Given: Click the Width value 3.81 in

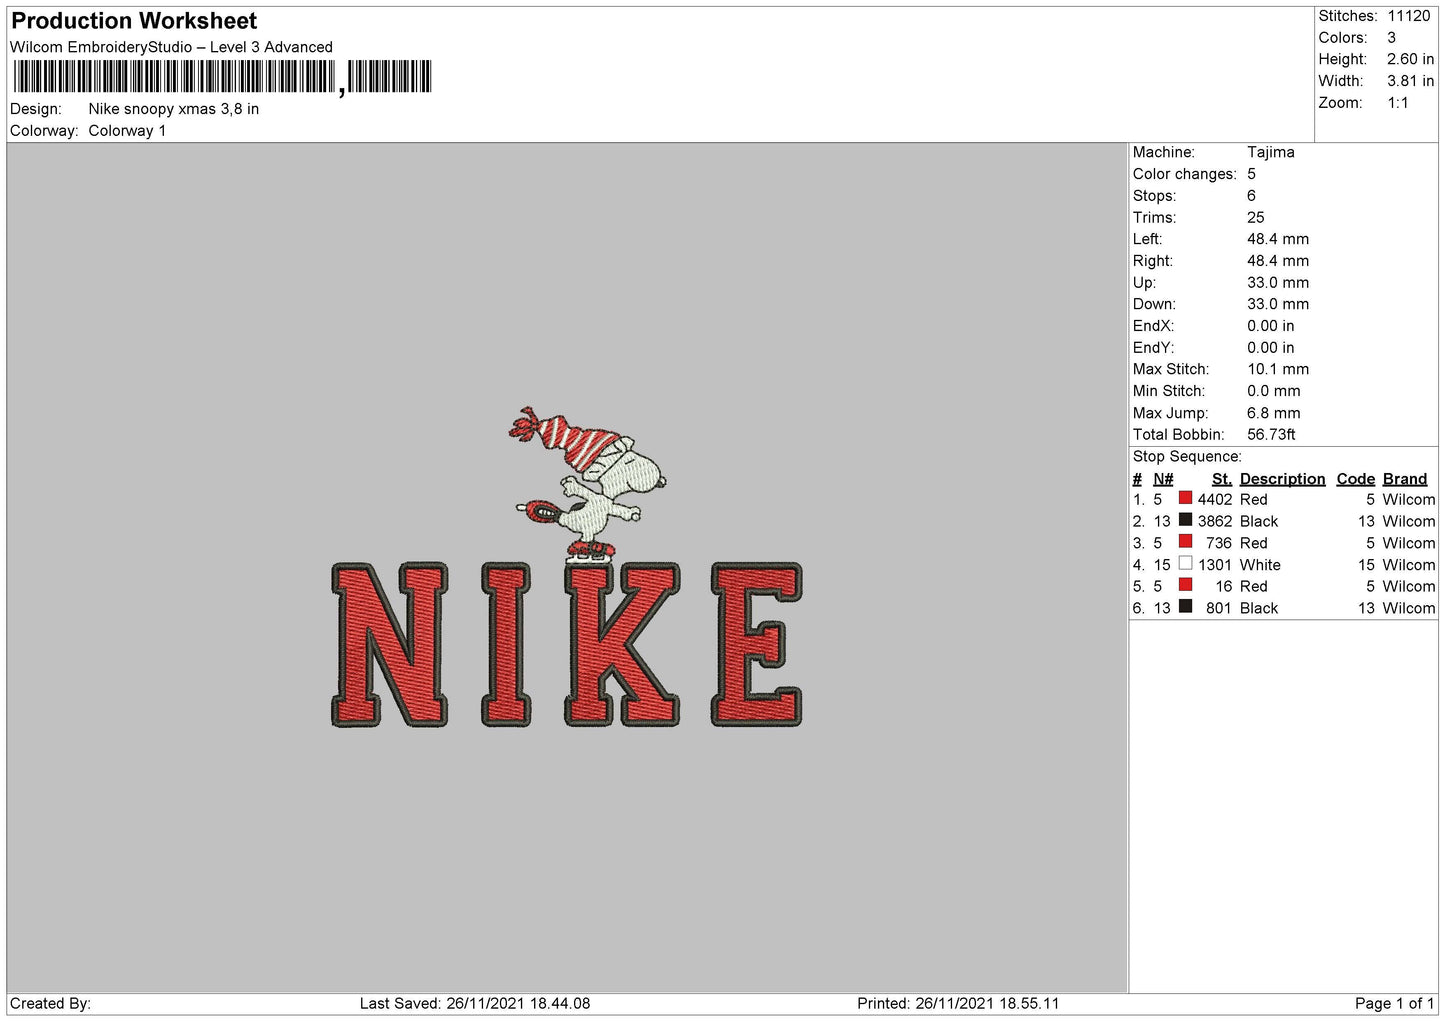Looking at the screenshot, I should 1410,81.
